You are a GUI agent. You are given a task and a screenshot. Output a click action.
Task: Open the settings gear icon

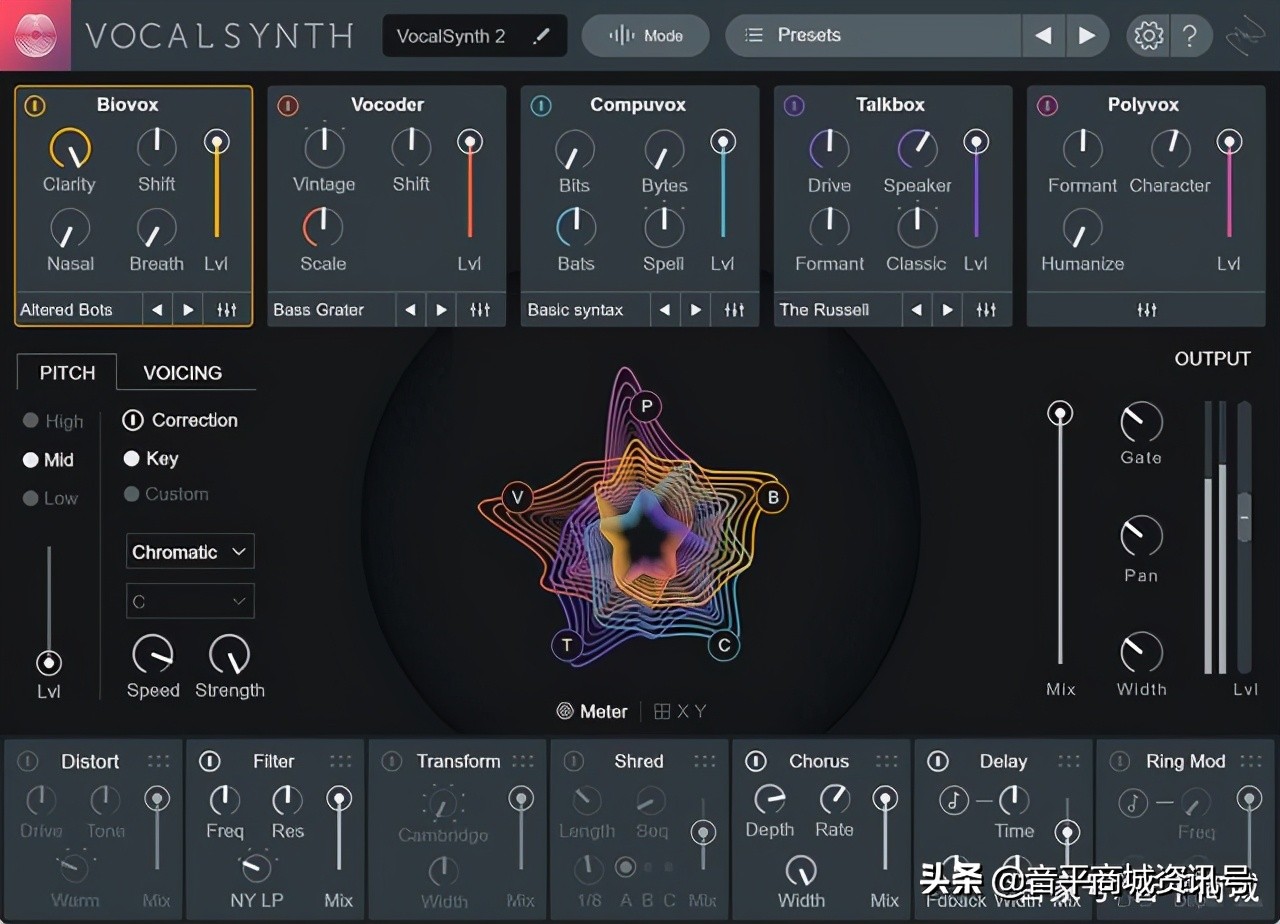[1148, 36]
